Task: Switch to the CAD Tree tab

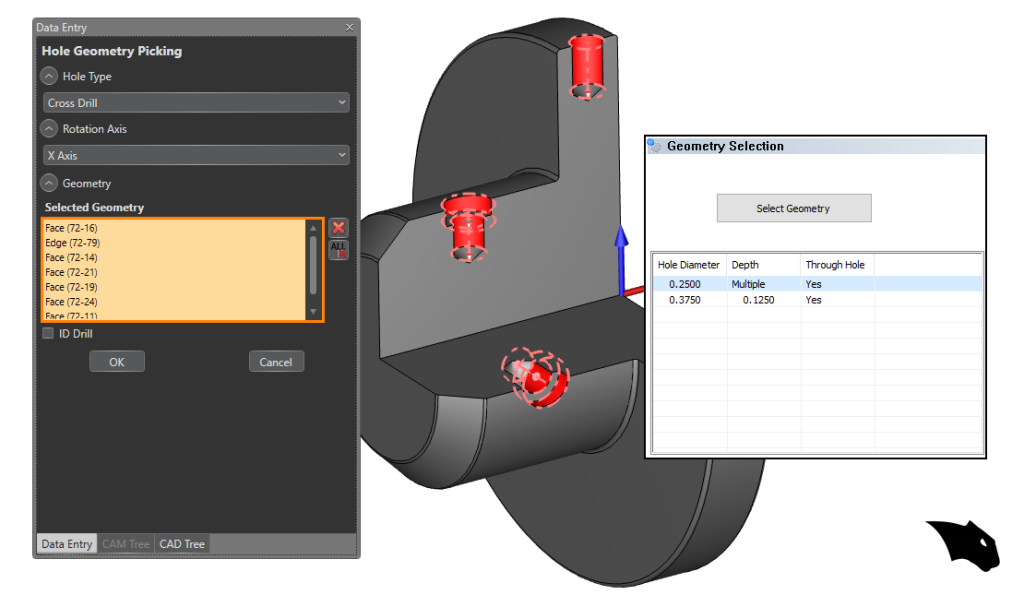Action: (x=182, y=544)
